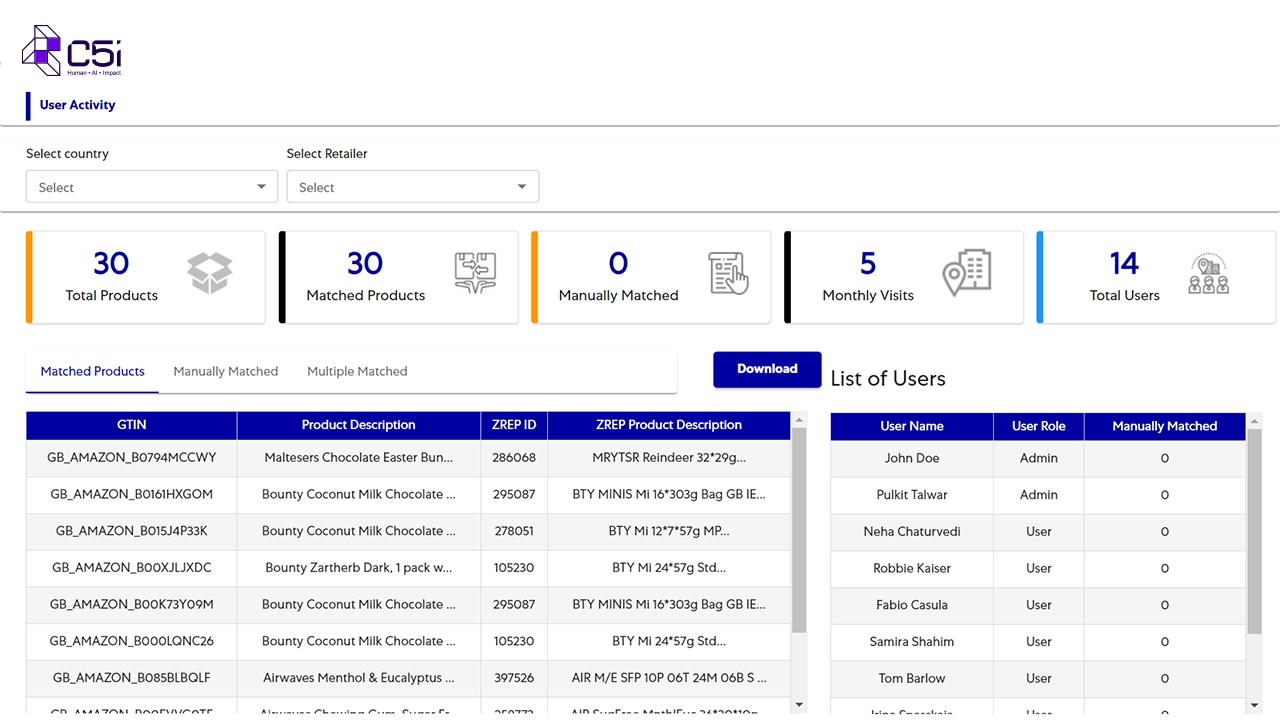Select GTIN GB_AMAZON_B0794MCCWY
Image resolution: width=1280 pixels, height=720 pixels.
coord(132,458)
